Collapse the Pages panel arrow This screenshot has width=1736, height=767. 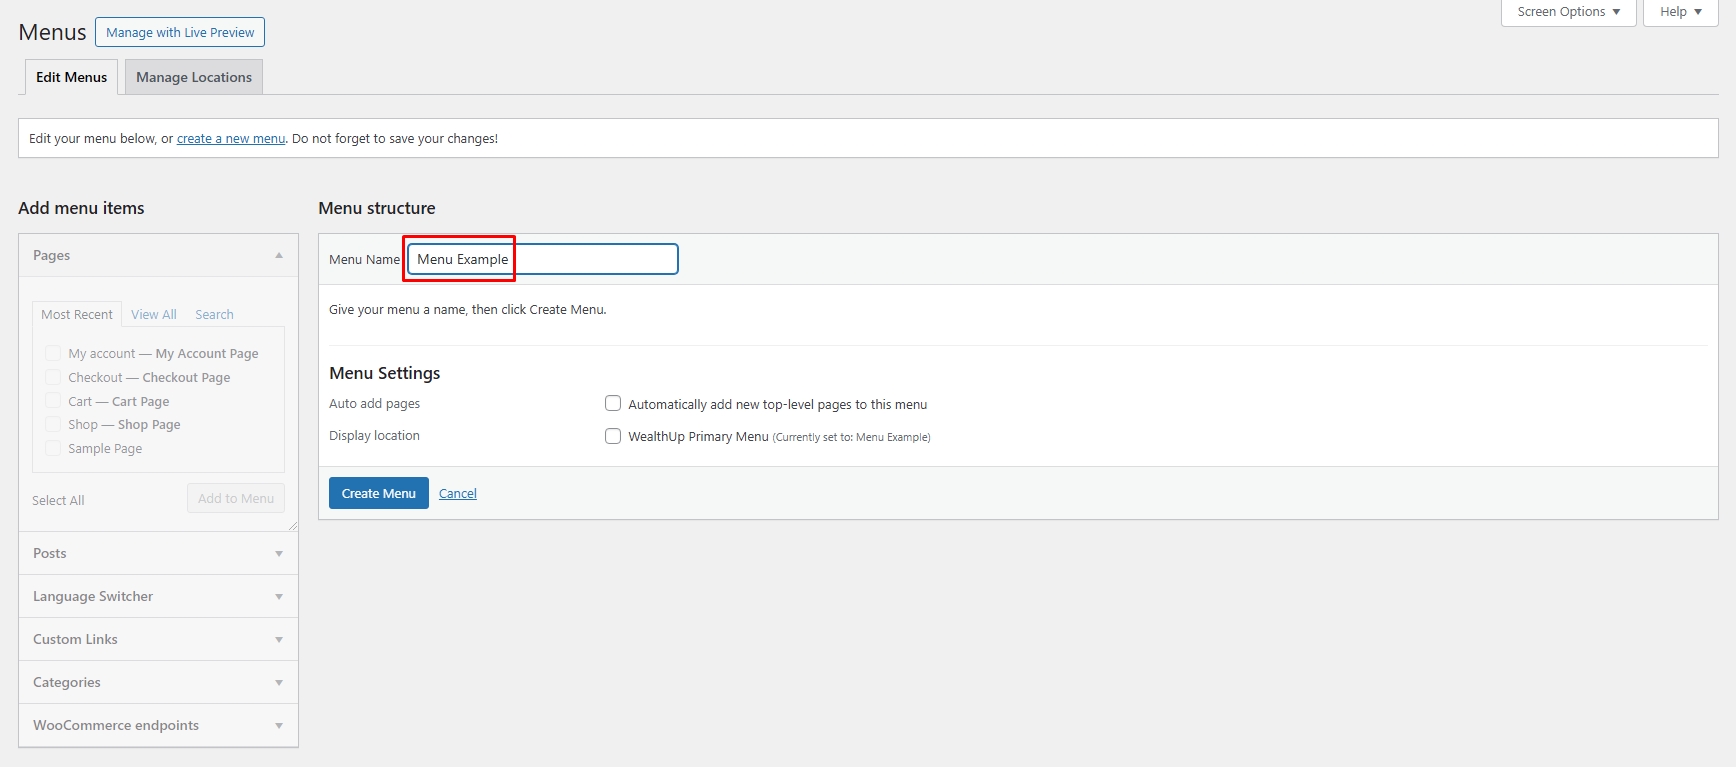click(279, 256)
